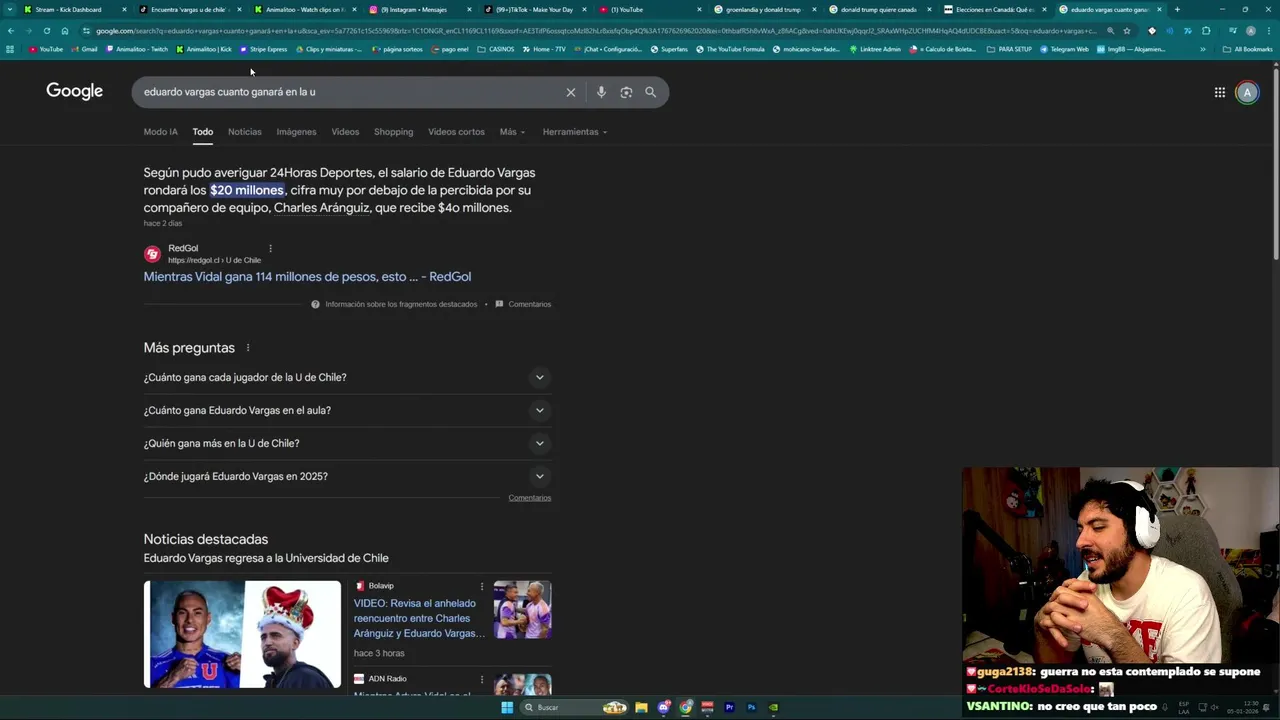1280x720 pixels.
Task: Reload the page in Chrome
Action: (46, 31)
